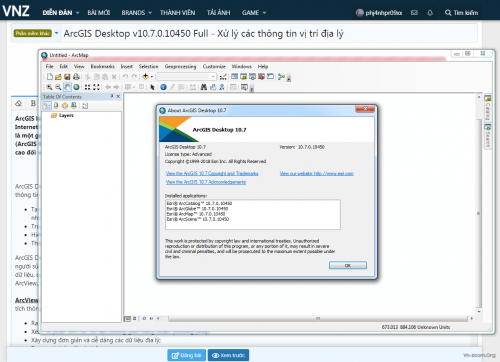Open the File menu in ArcMap
This screenshot has height=362, width=500.
[x=49, y=67]
